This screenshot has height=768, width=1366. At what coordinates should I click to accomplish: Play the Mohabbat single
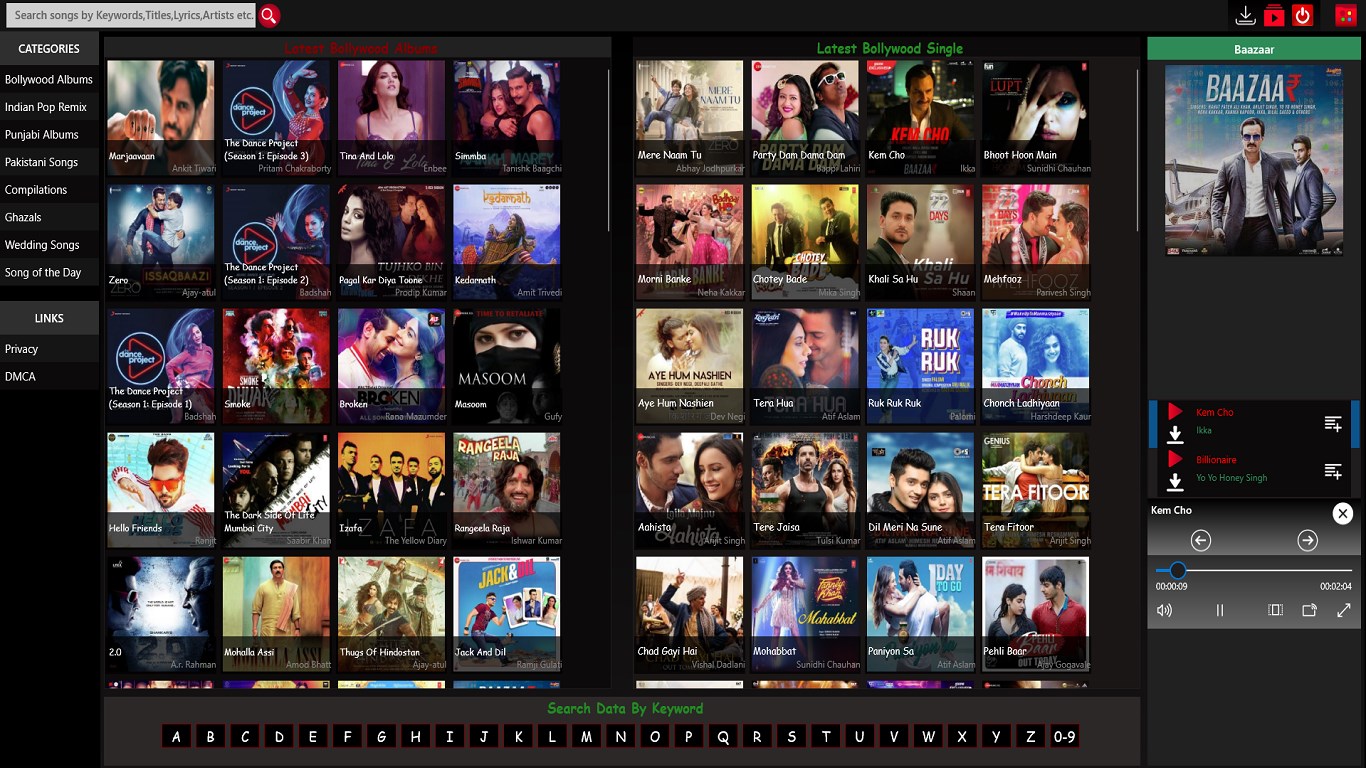tap(805, 614)
